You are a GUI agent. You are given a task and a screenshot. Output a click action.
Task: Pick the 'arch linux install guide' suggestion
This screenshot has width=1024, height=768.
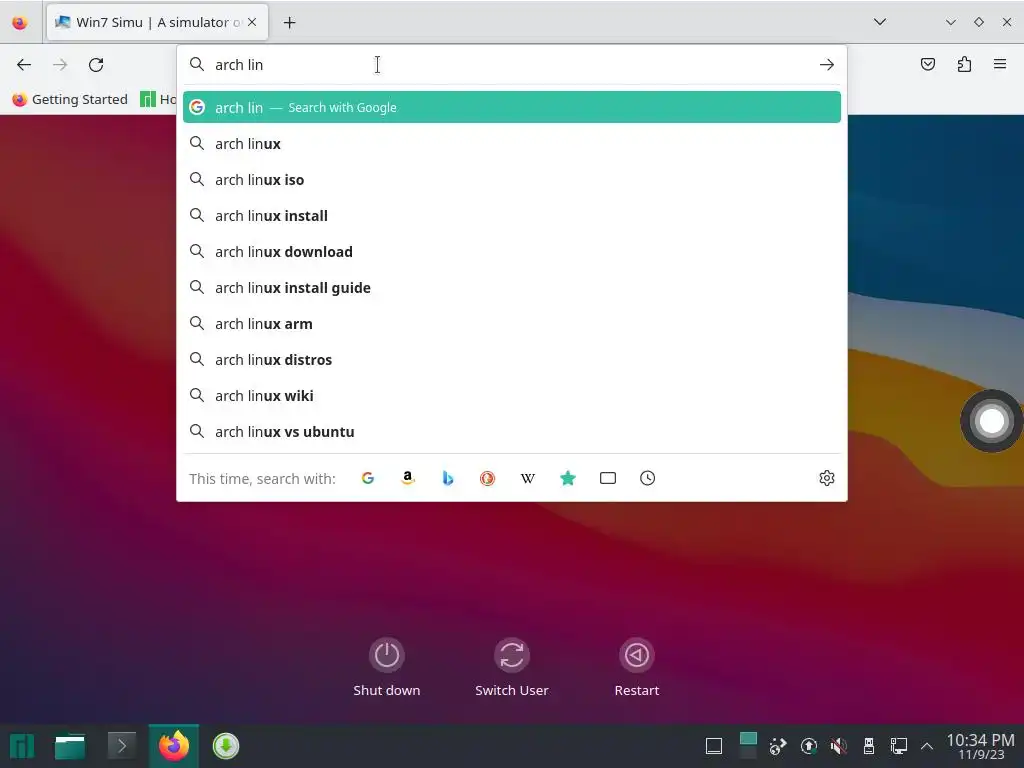[511, 287]
